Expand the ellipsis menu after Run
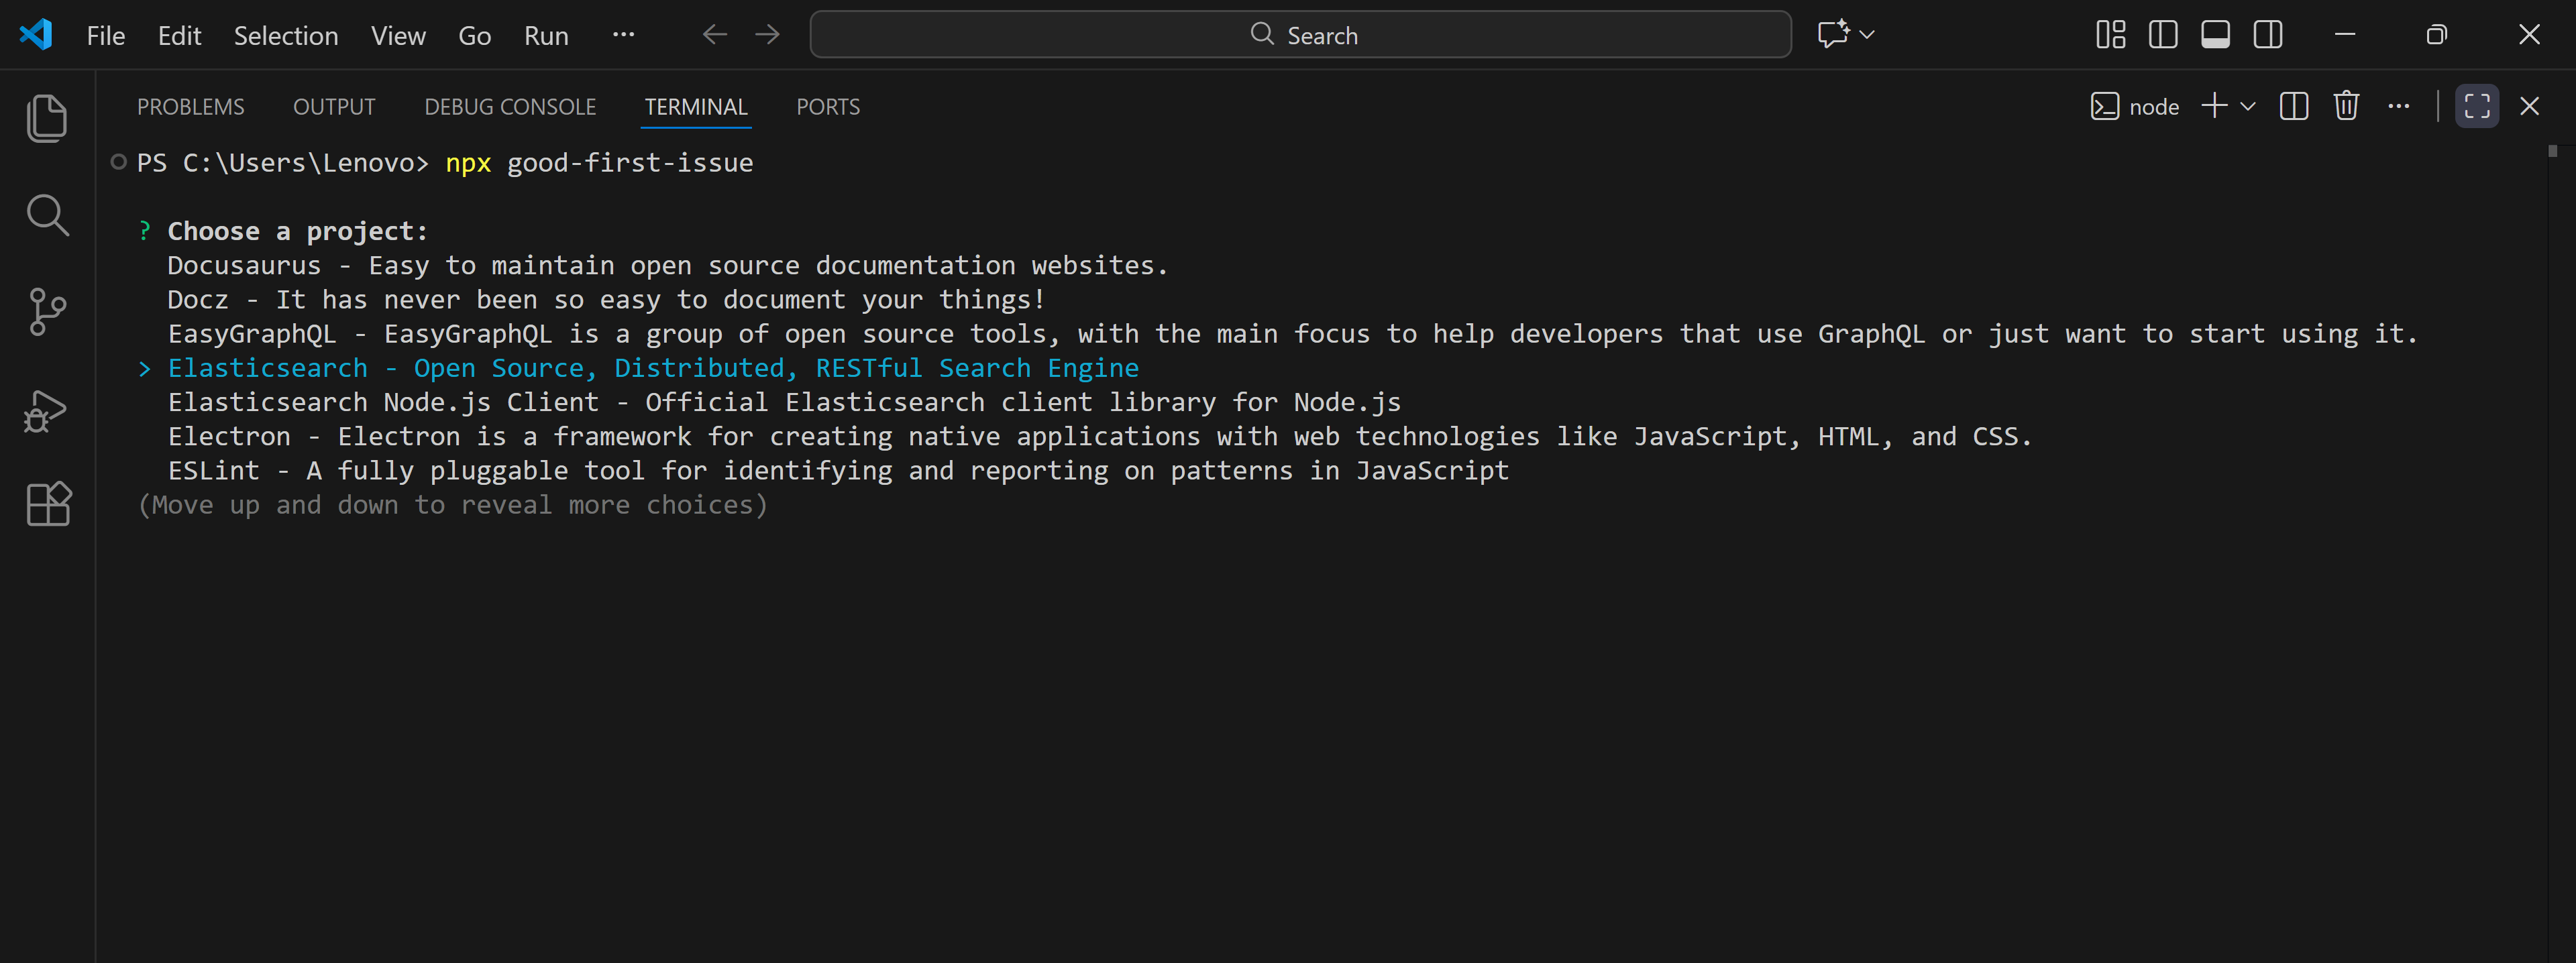 pyautogui.click(x=623, y=35)
